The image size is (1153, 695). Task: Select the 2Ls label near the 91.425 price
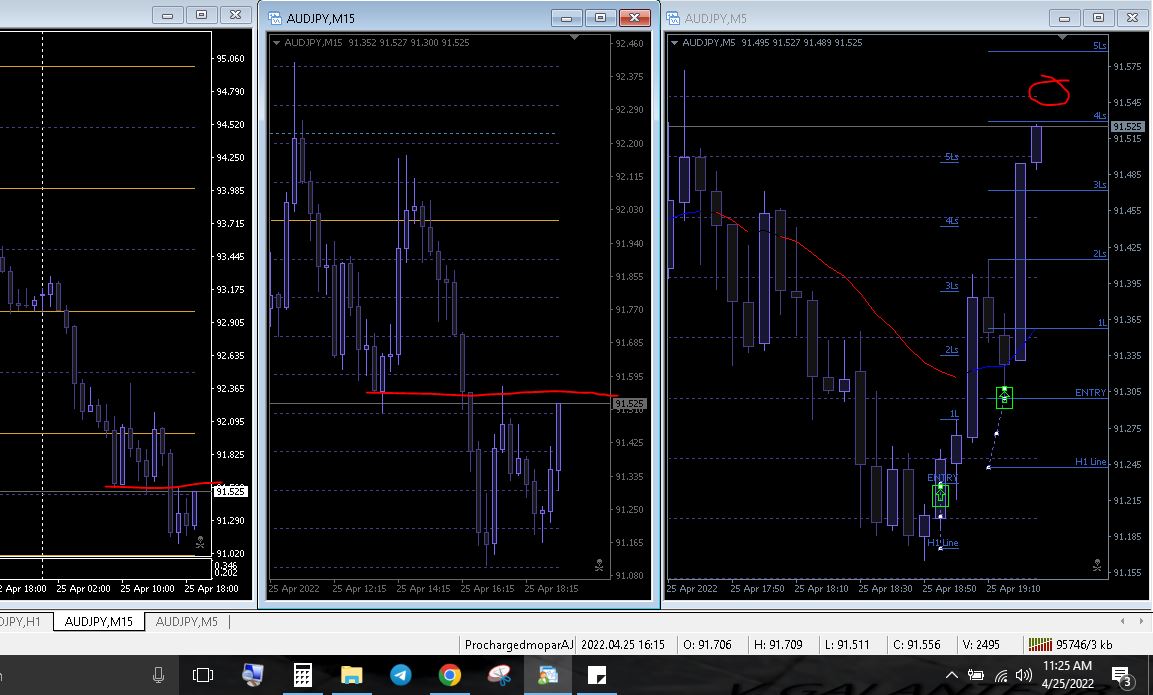(x=1099, y=254)
